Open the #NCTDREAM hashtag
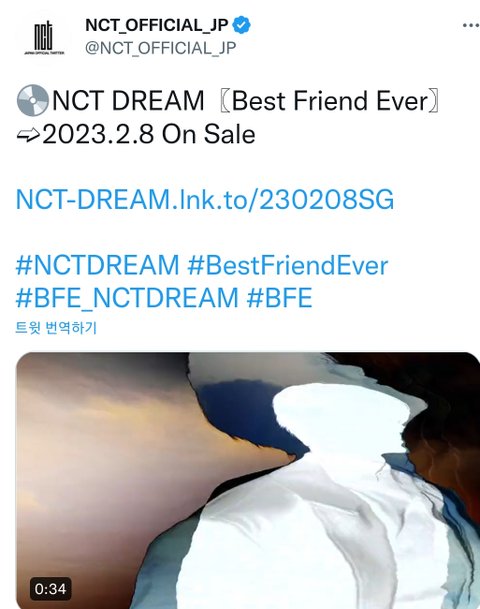The image size is (480, 609). click(97, 266)
